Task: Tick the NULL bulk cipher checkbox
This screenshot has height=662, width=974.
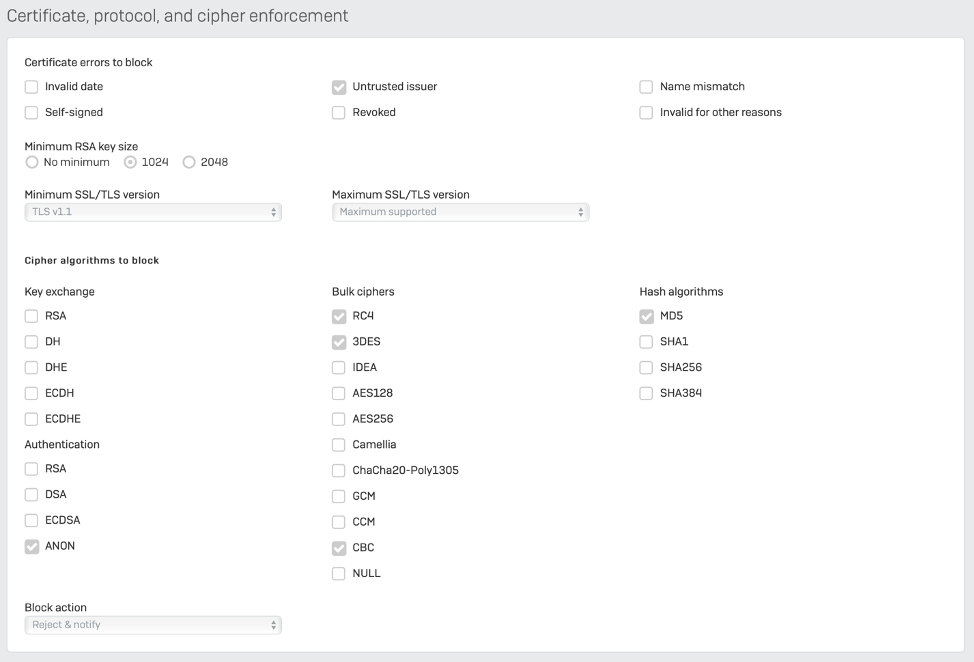Action: pyautogui.click(x=339, y=574)
